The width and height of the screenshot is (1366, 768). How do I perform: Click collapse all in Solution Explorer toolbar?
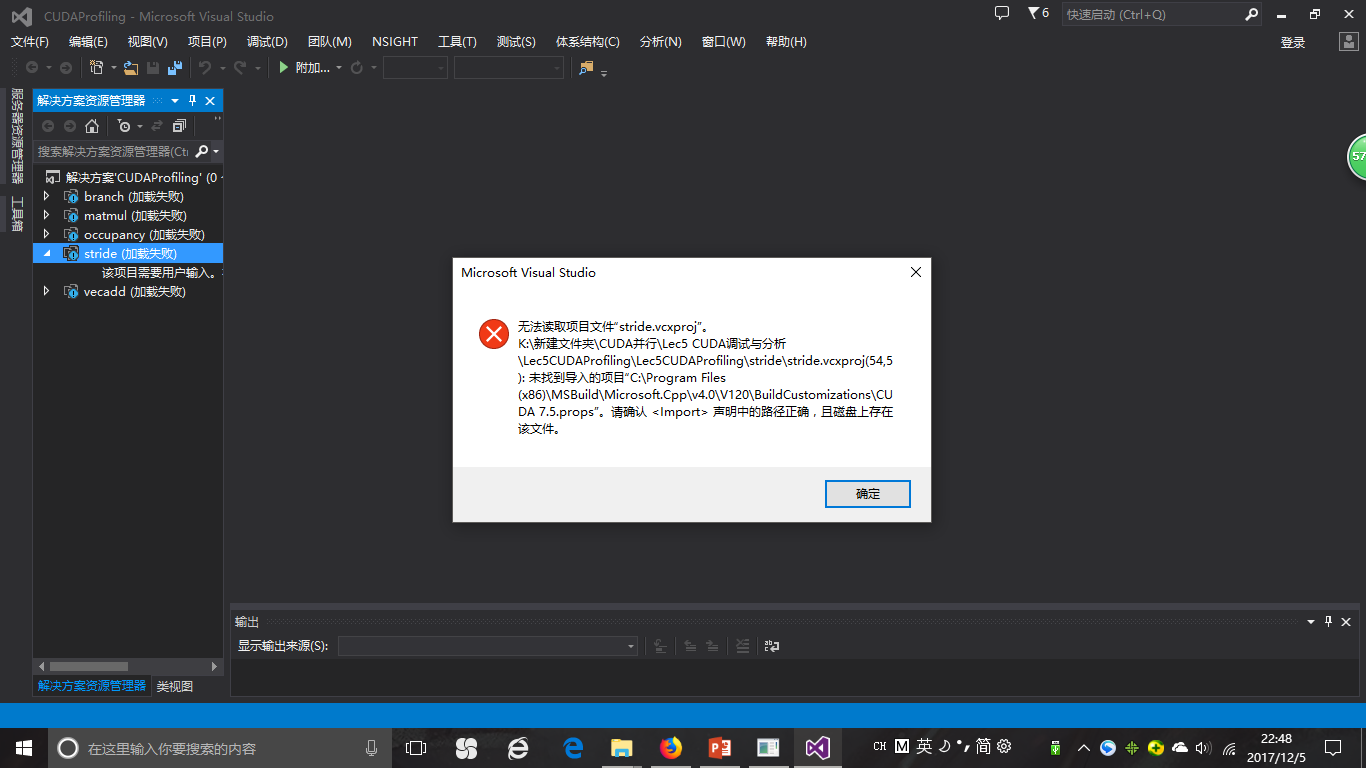(179, 126)
